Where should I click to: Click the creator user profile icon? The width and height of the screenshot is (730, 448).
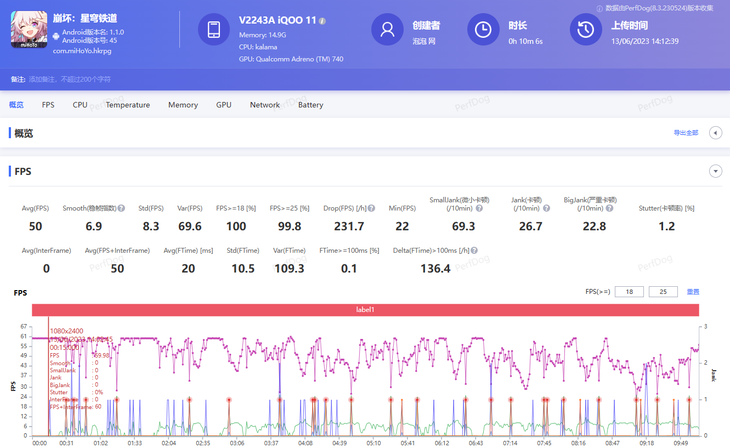click(x=387, y=29)
